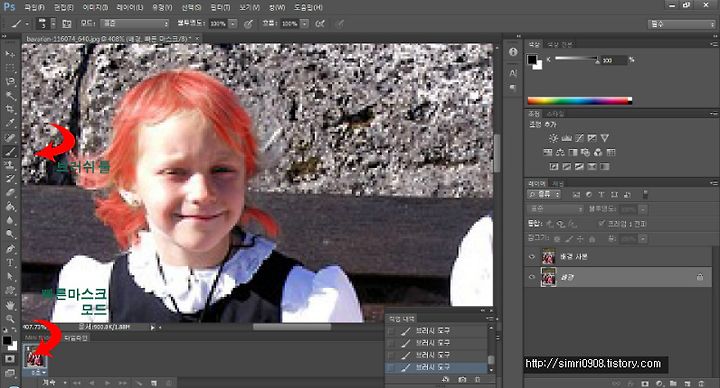This screenshot has height=388, width=720.
Task: Select the Brush tool in toolbox
Action: [10, 151]
